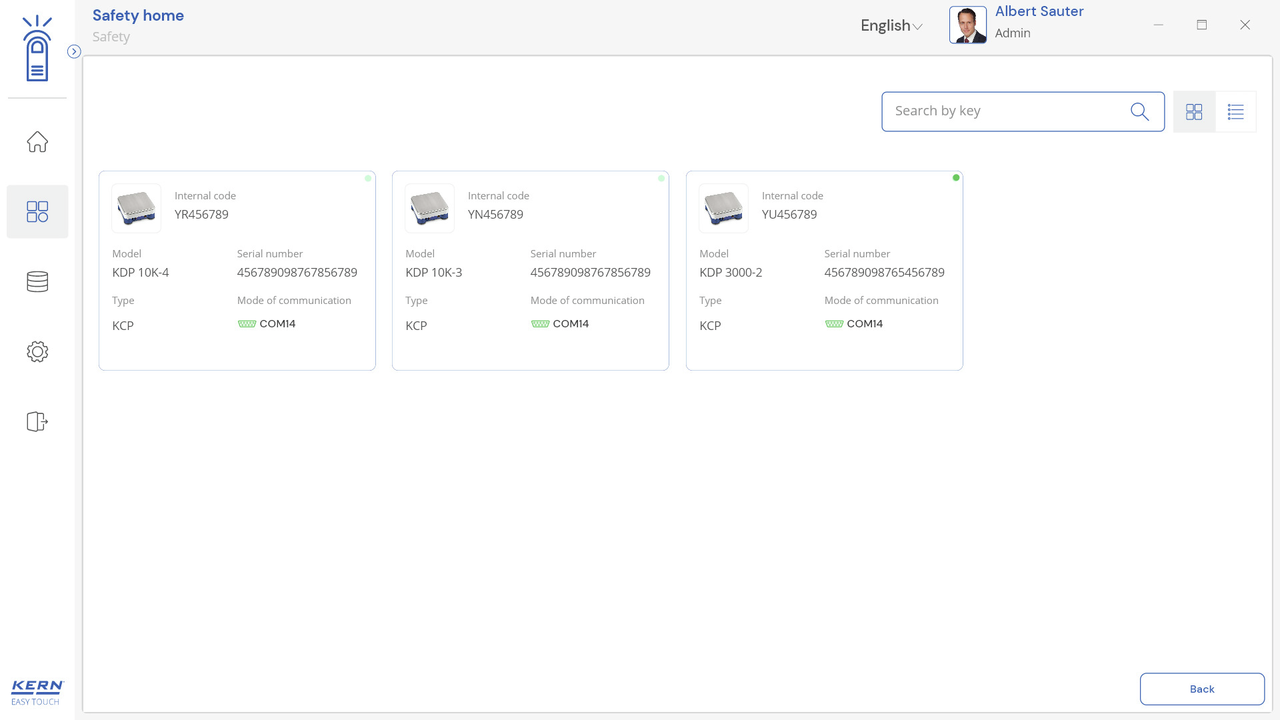Click the Back button
The image size is (1280, 720).
[1202, 689]
